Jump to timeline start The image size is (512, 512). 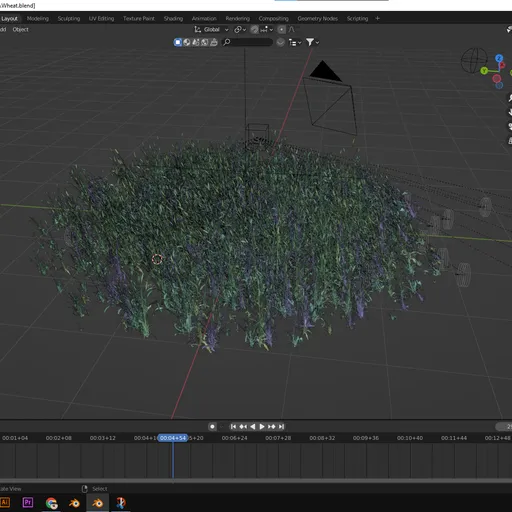[233, 427]
